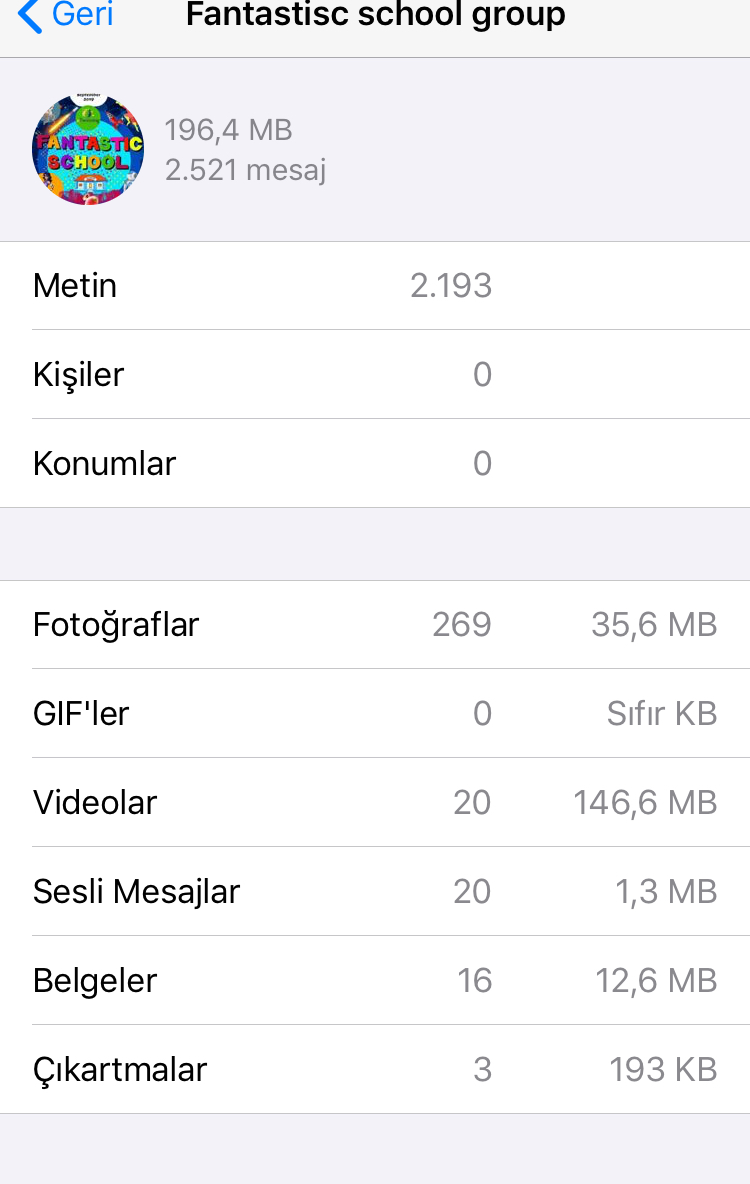Select the 196,4 MB total size

click(228, 130)
